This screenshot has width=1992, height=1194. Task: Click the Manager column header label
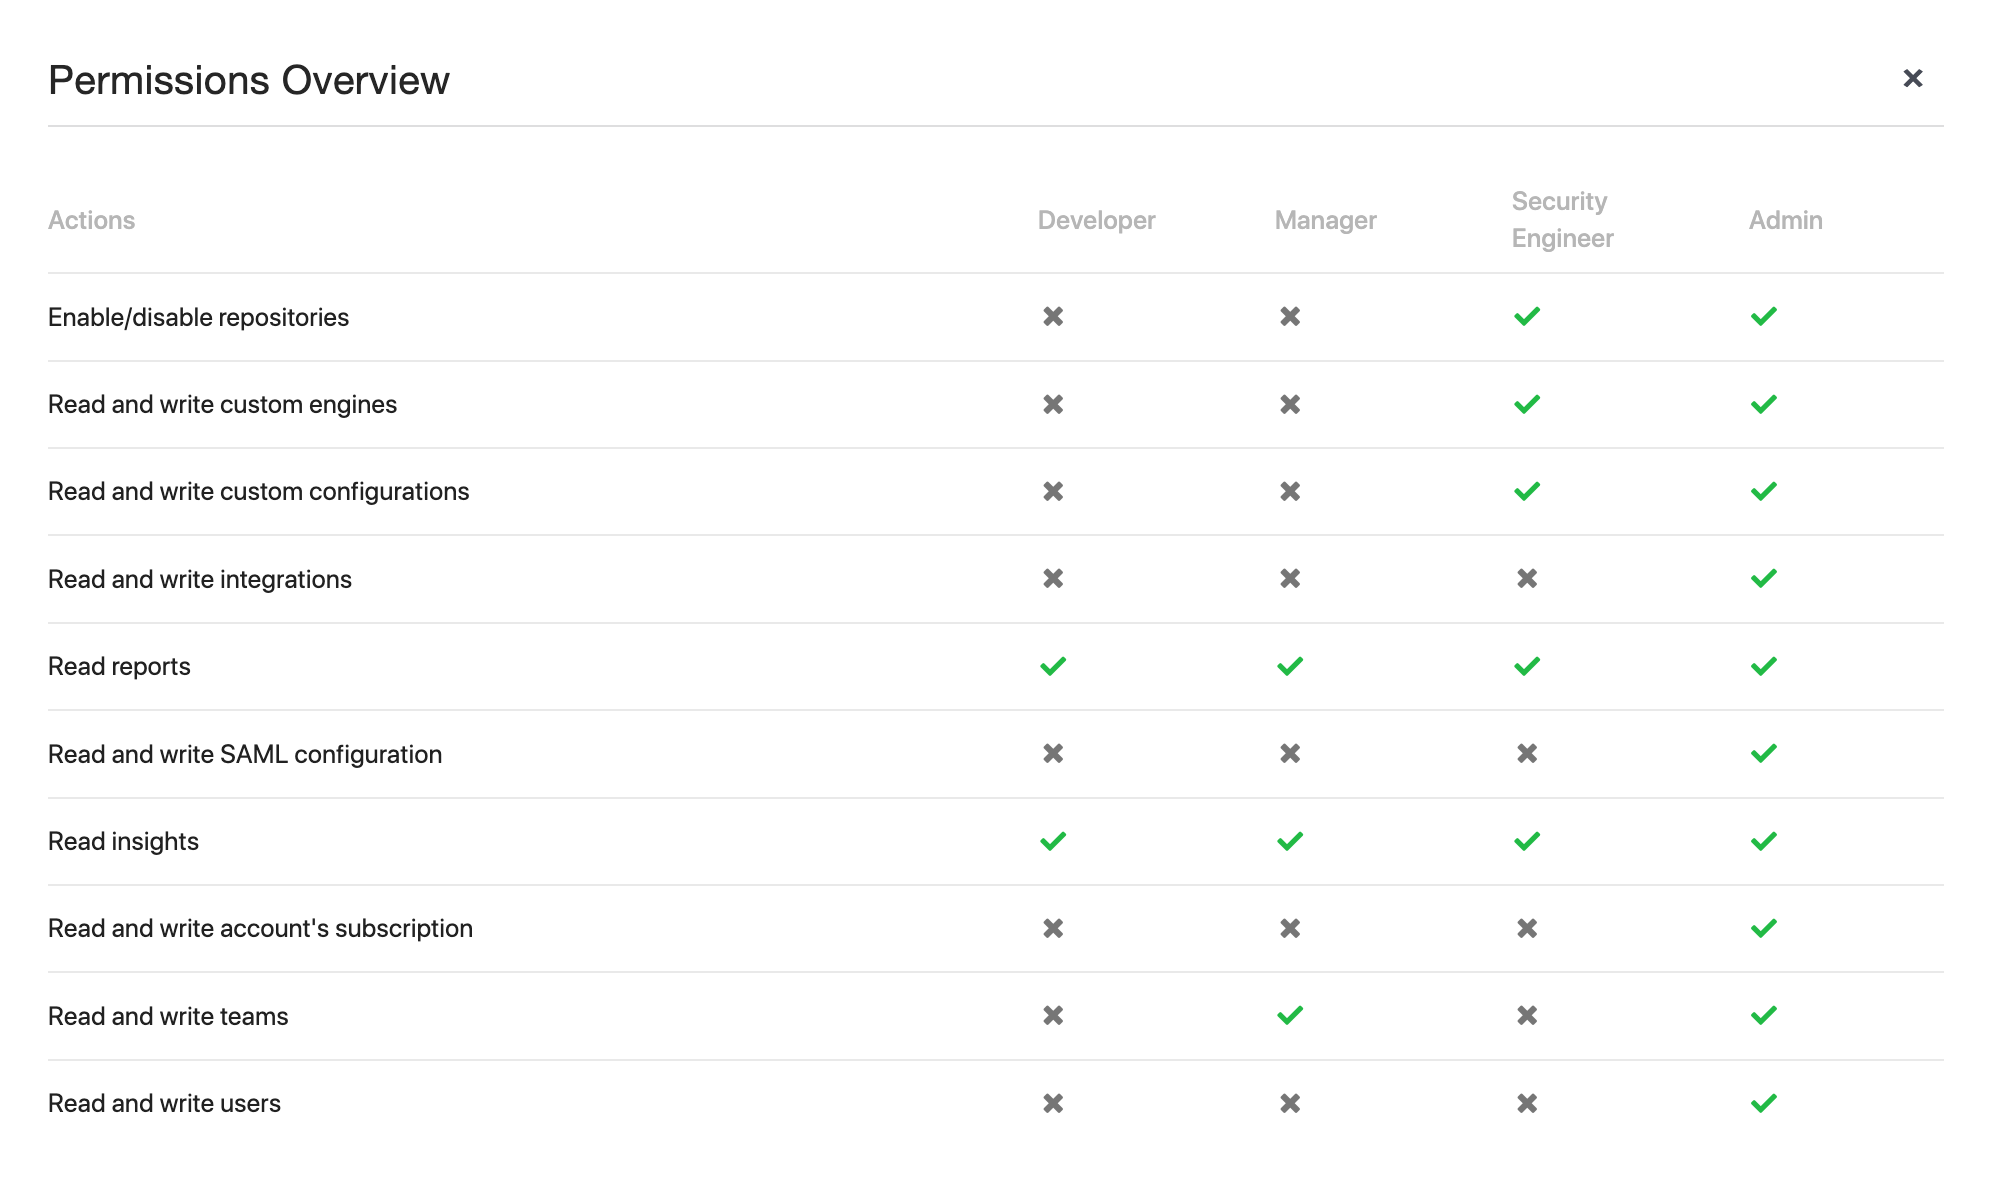pos(1324,220)
